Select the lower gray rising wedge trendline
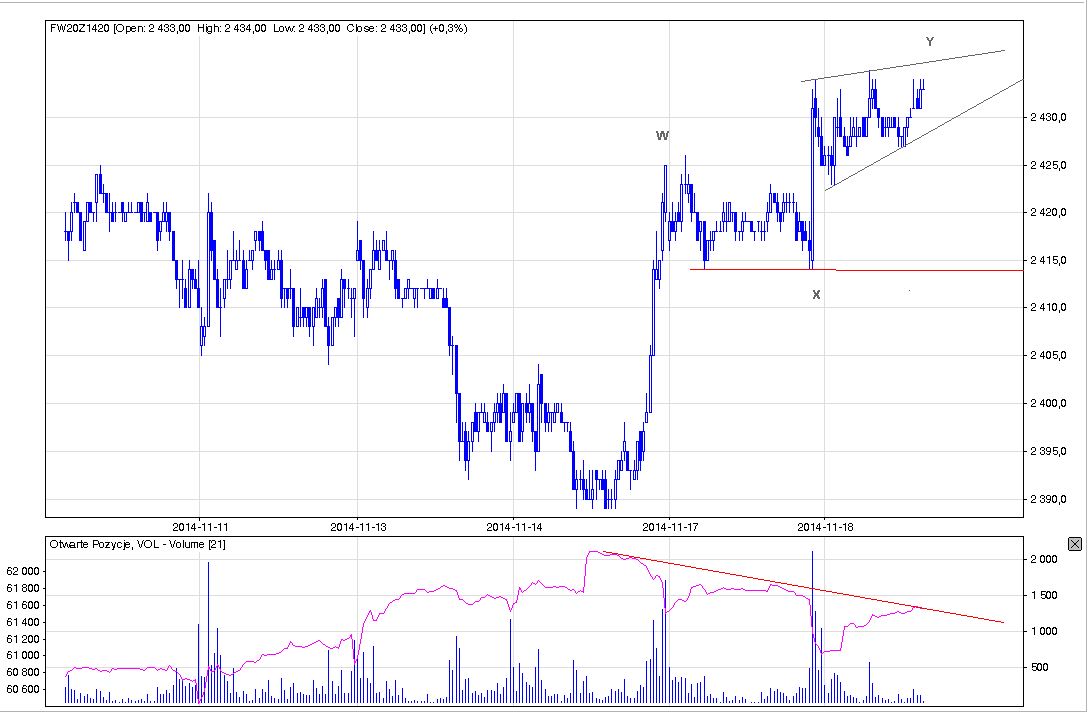This screenshot has height=712, width=1088. (924, 135)
